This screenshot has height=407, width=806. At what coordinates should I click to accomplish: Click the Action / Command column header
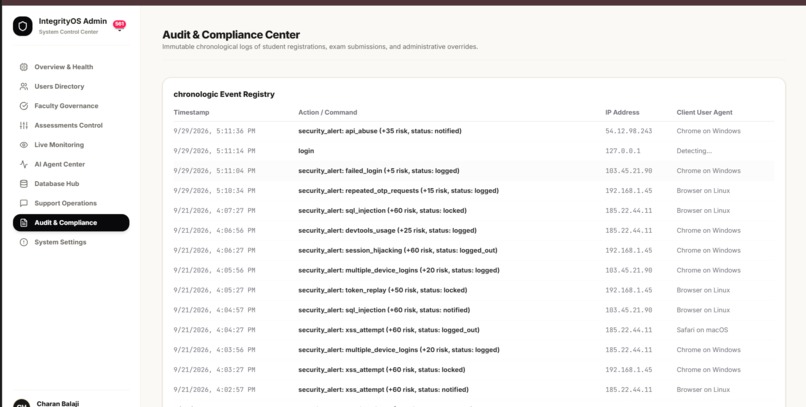coord(327,112)
